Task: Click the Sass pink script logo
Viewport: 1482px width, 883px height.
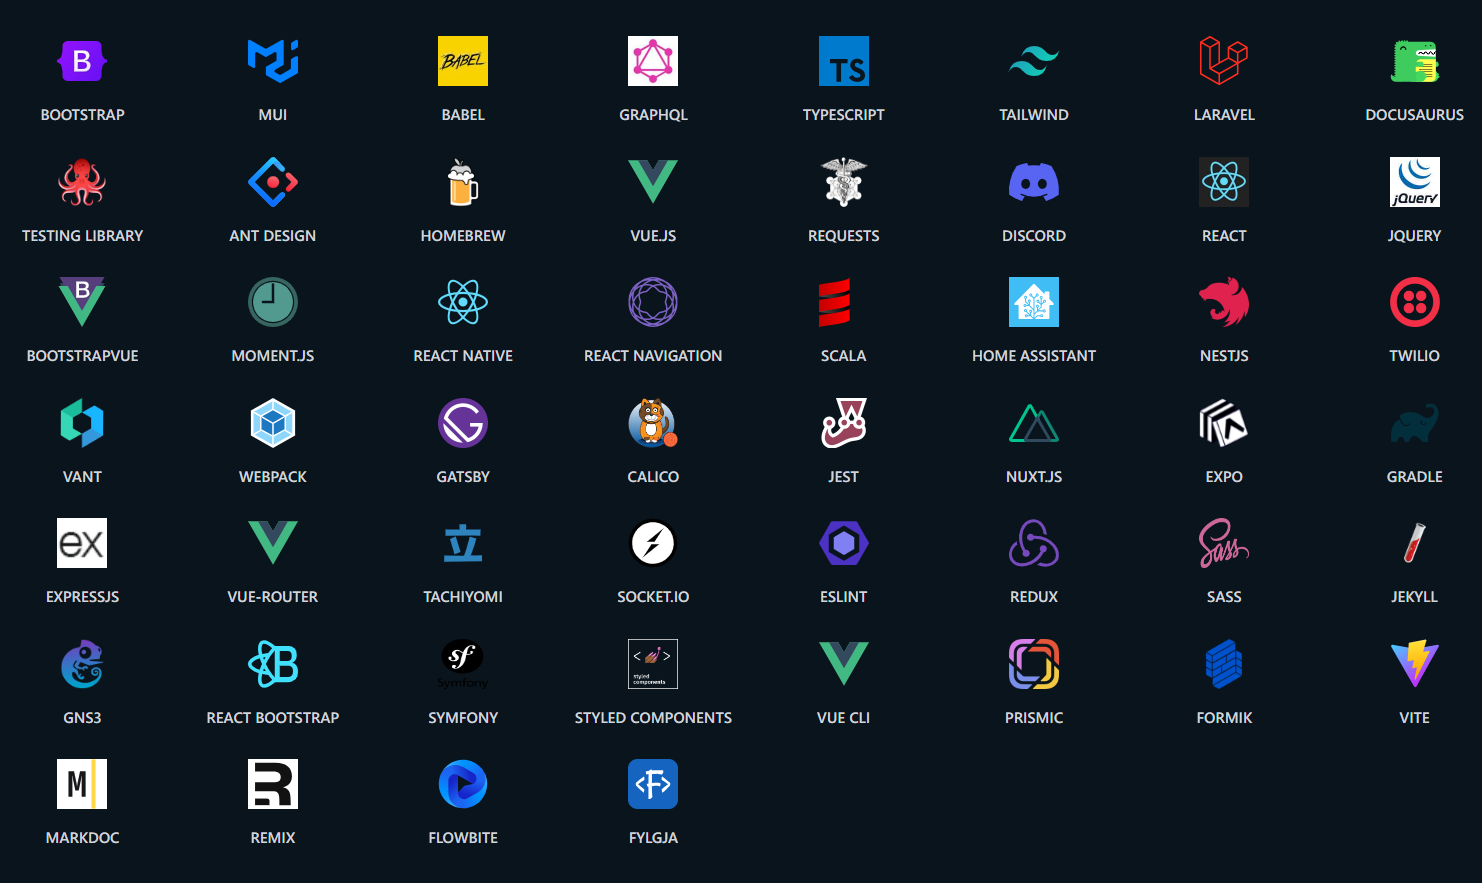Action: pyautogui.click(x=1223, y=543)
